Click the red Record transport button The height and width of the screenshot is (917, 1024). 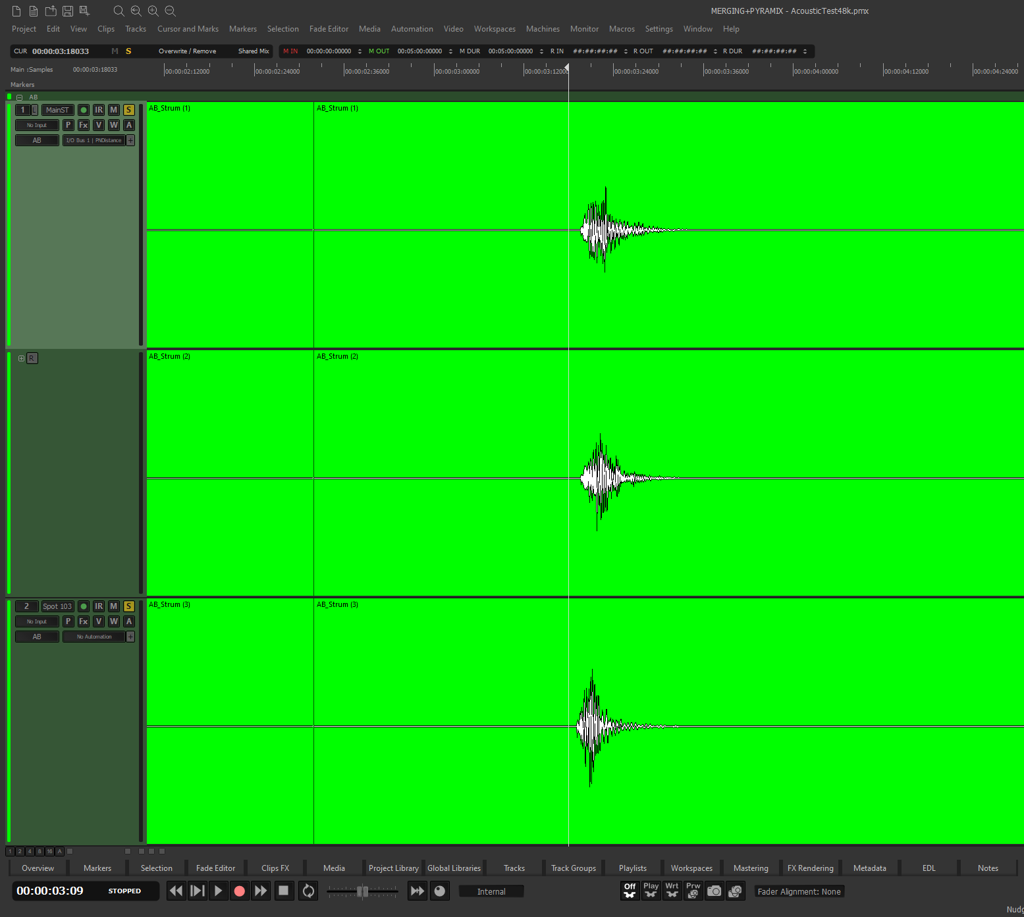point(239,891)
